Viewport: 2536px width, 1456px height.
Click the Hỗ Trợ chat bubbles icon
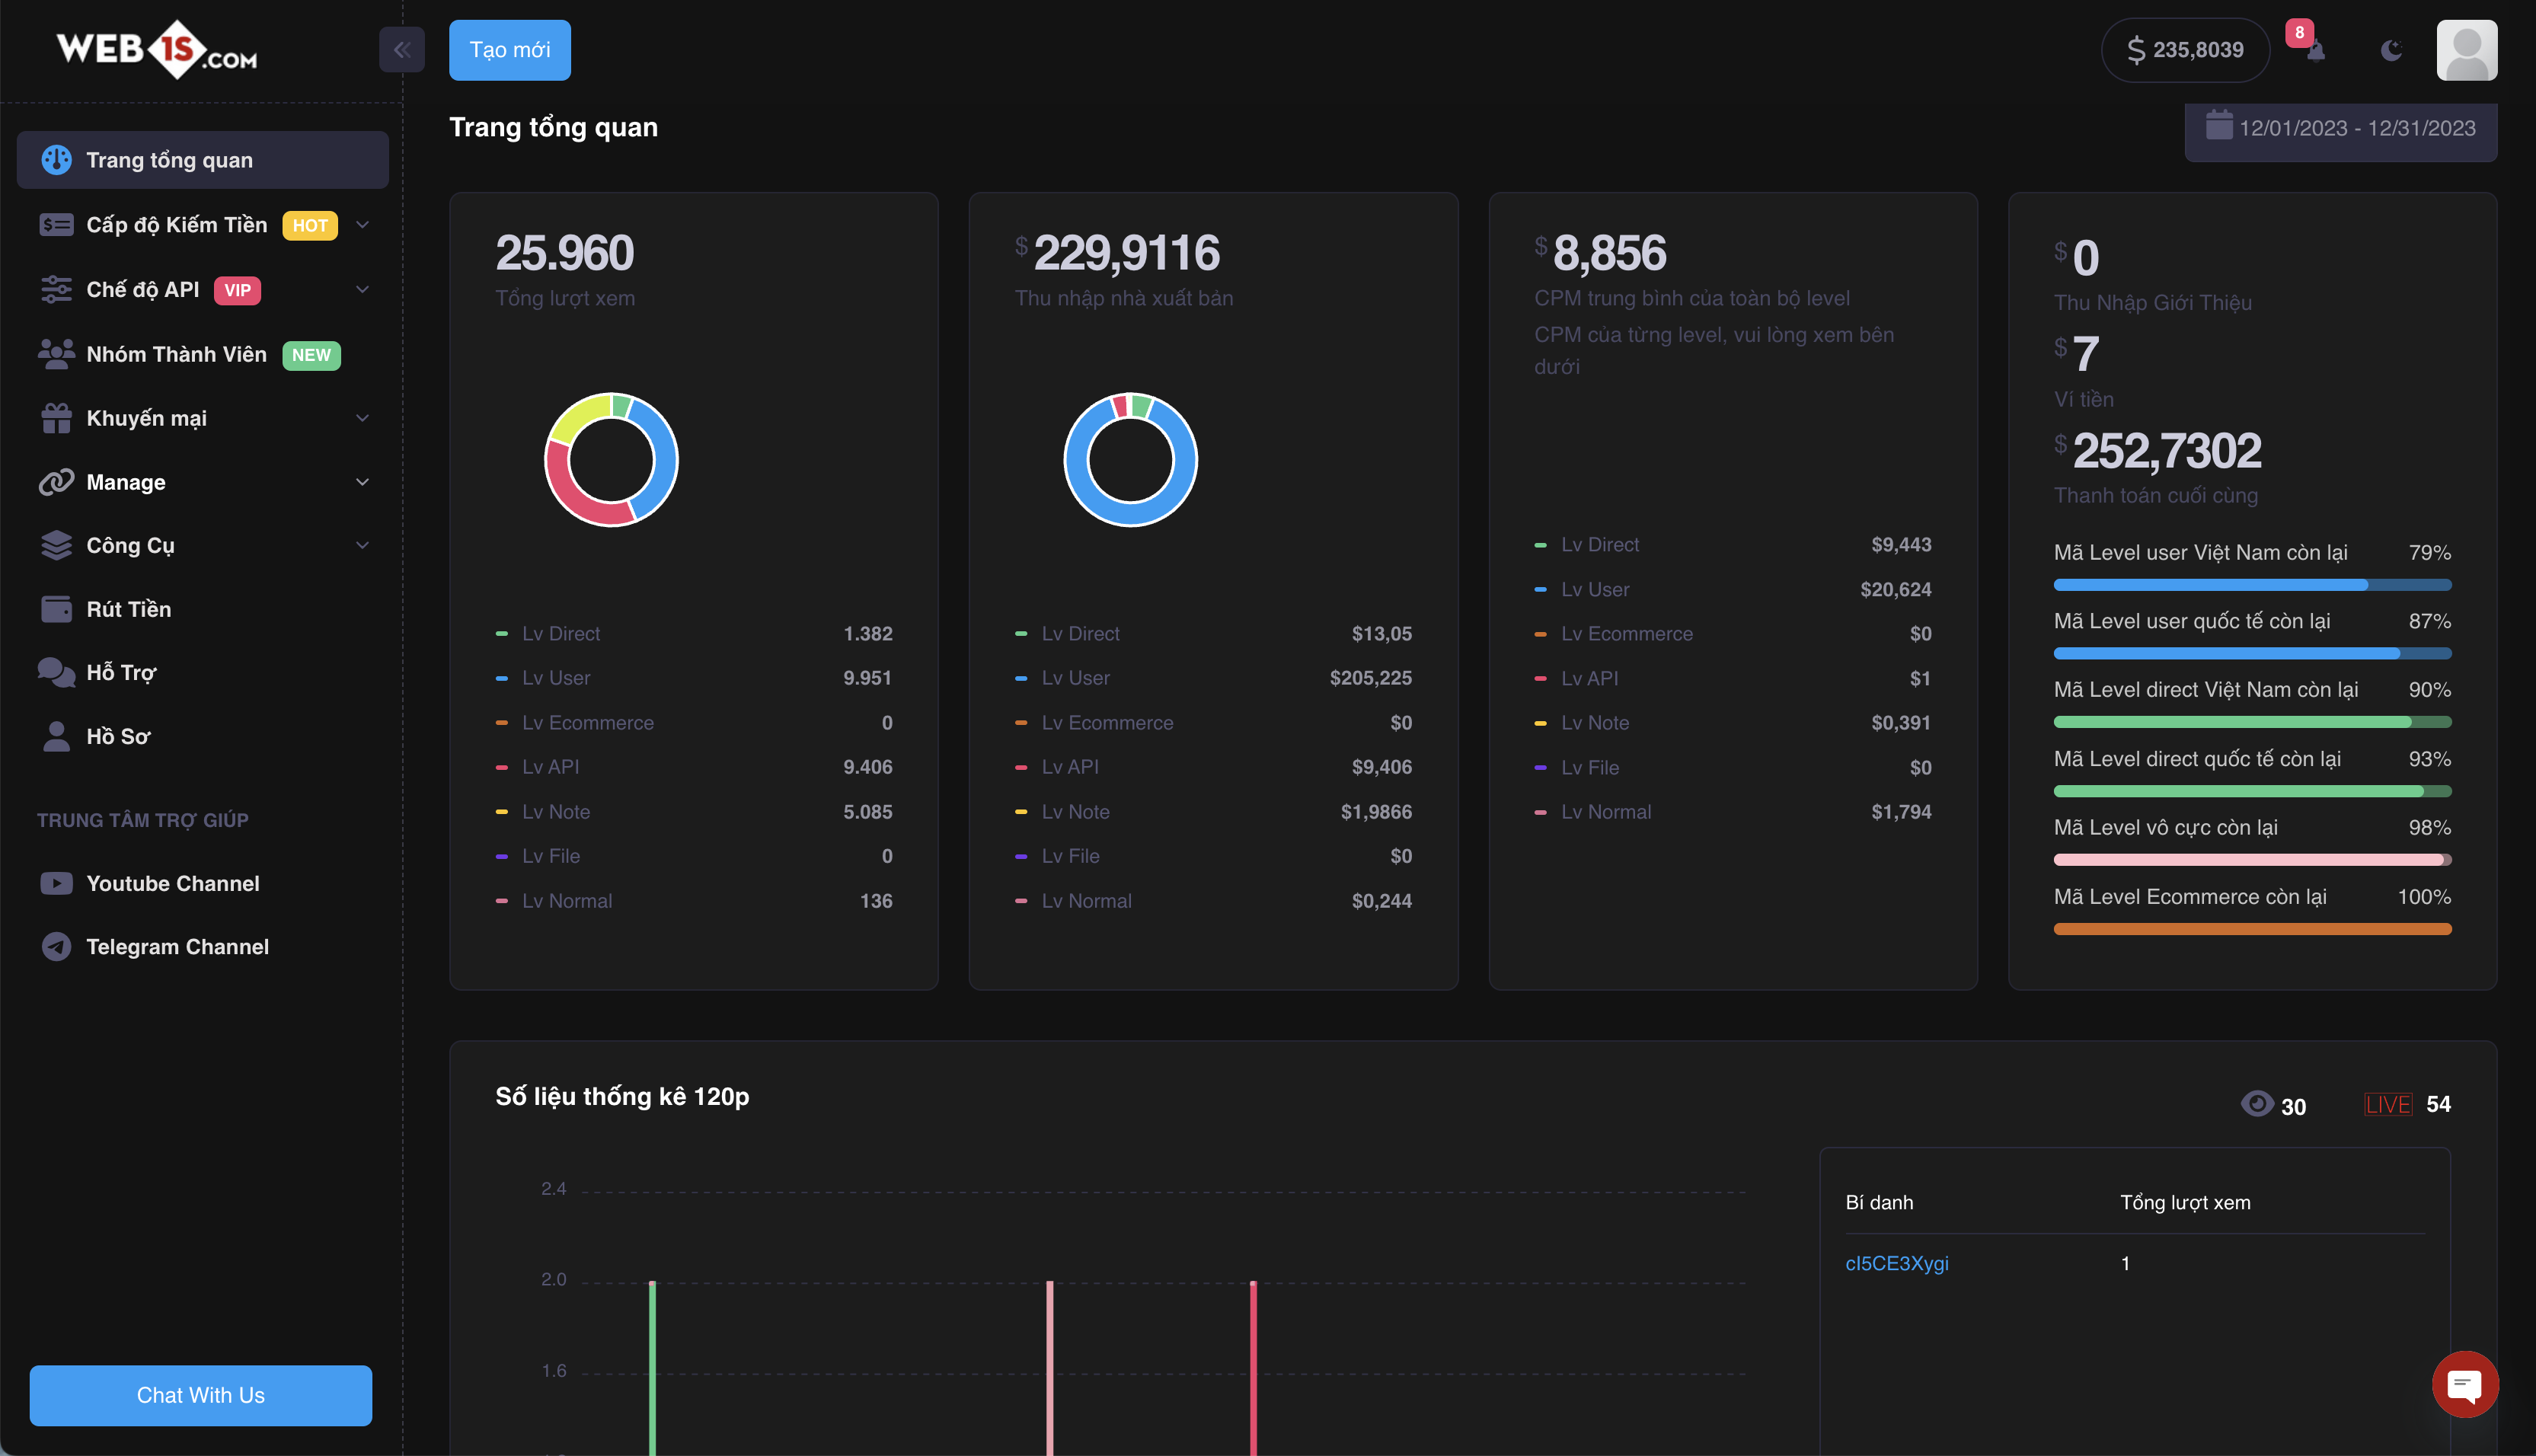(56, 673)
